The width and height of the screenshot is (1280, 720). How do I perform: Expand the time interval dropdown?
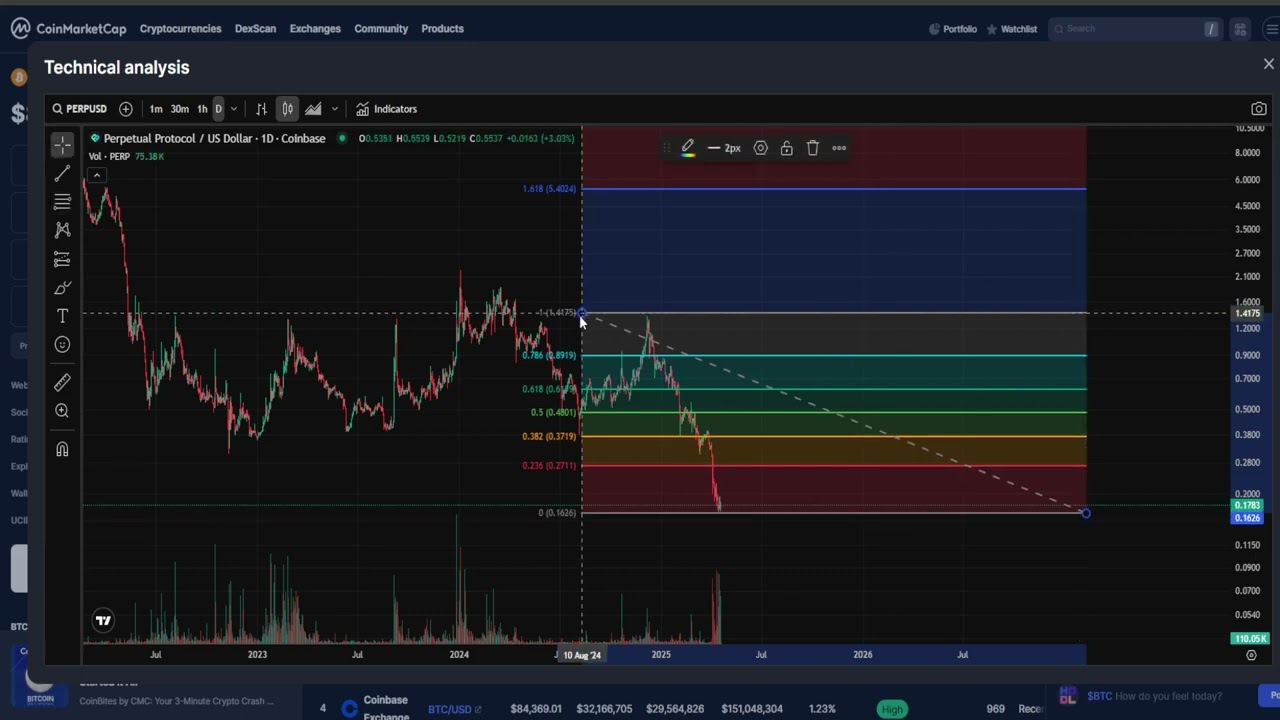click(x=233, y=109)
